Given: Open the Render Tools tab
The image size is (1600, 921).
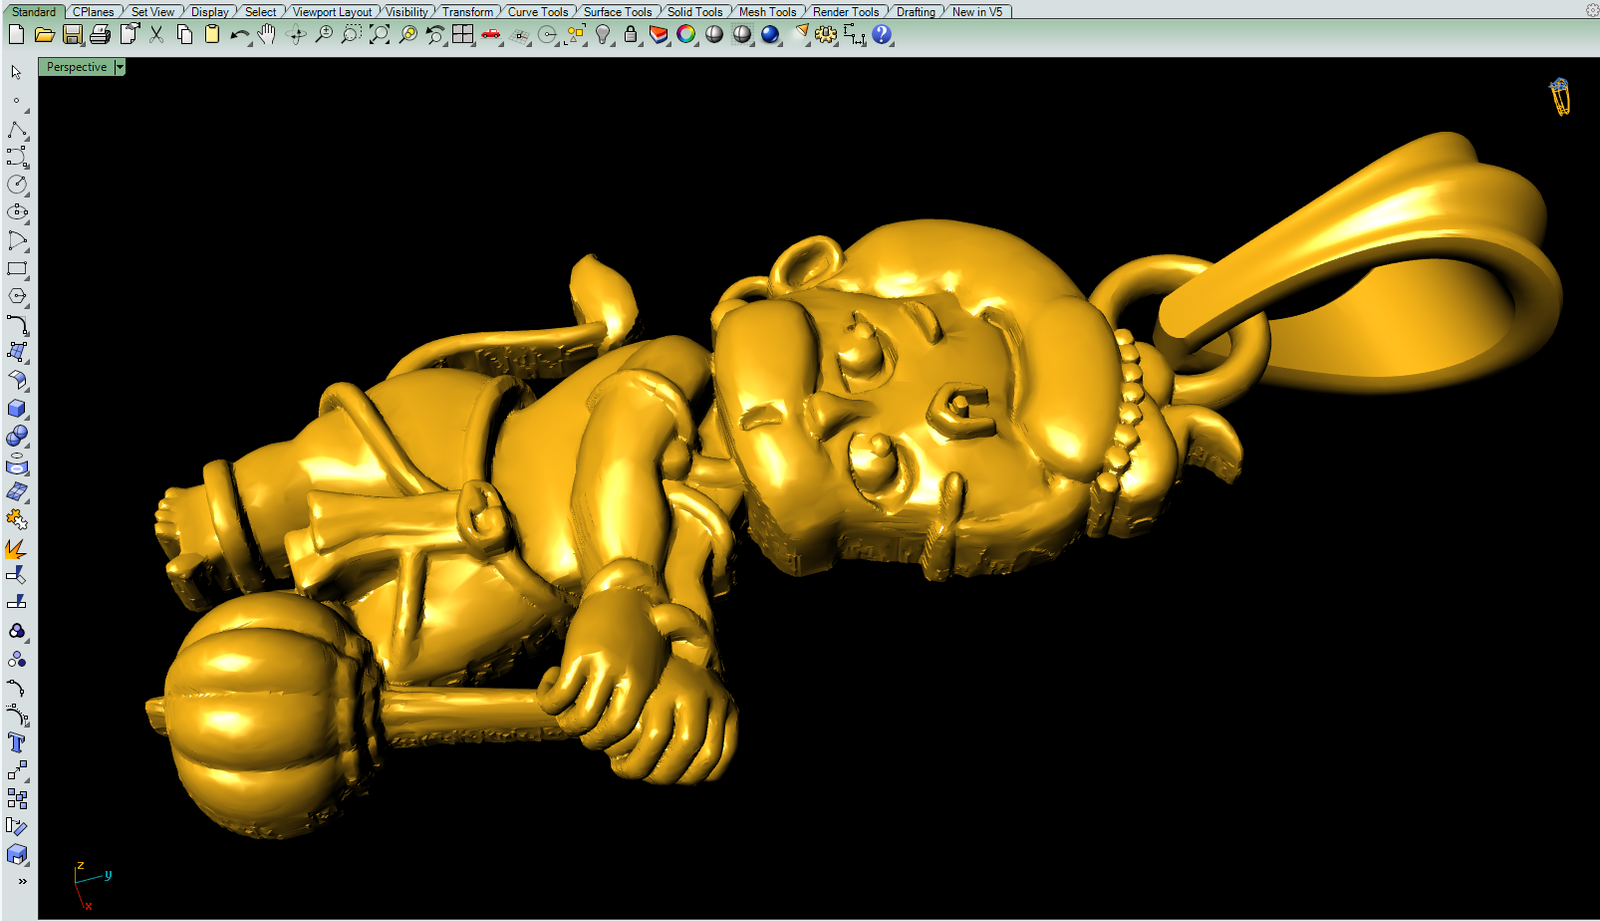Looking at the screenshot, I should (846, 12).
